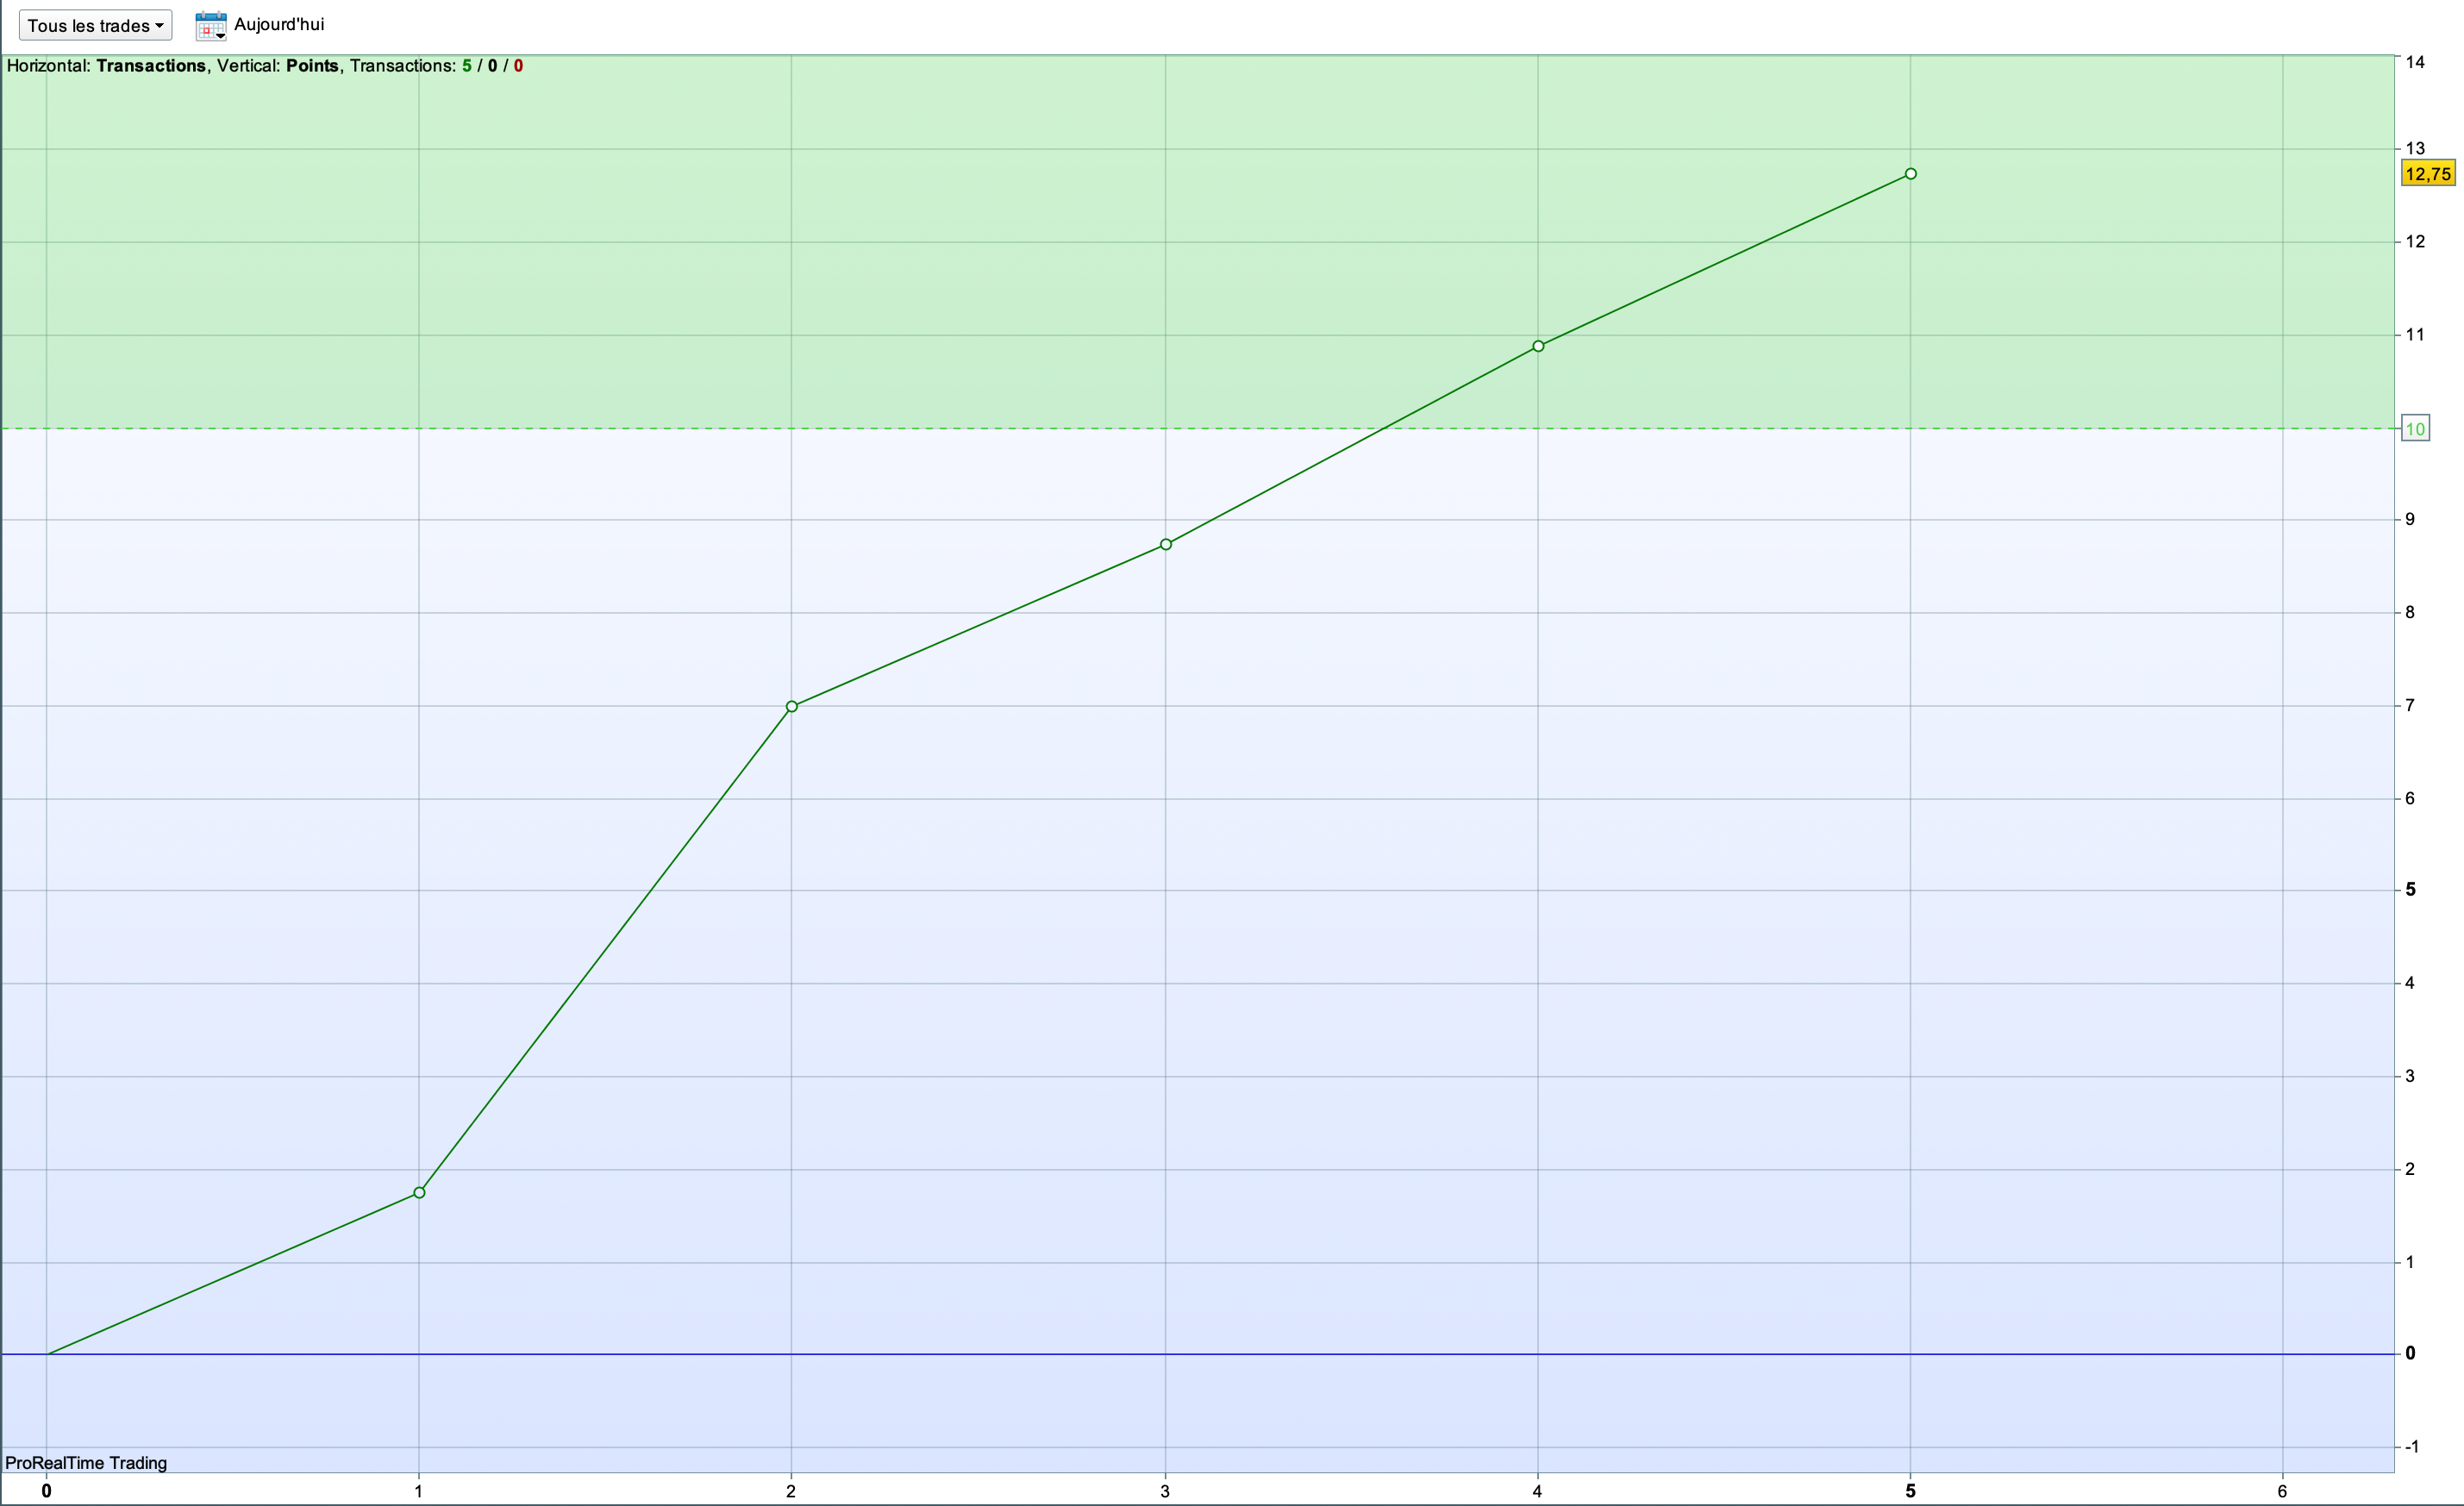
Task: Click the green winning trades count 5
Action: click(467, 66)
